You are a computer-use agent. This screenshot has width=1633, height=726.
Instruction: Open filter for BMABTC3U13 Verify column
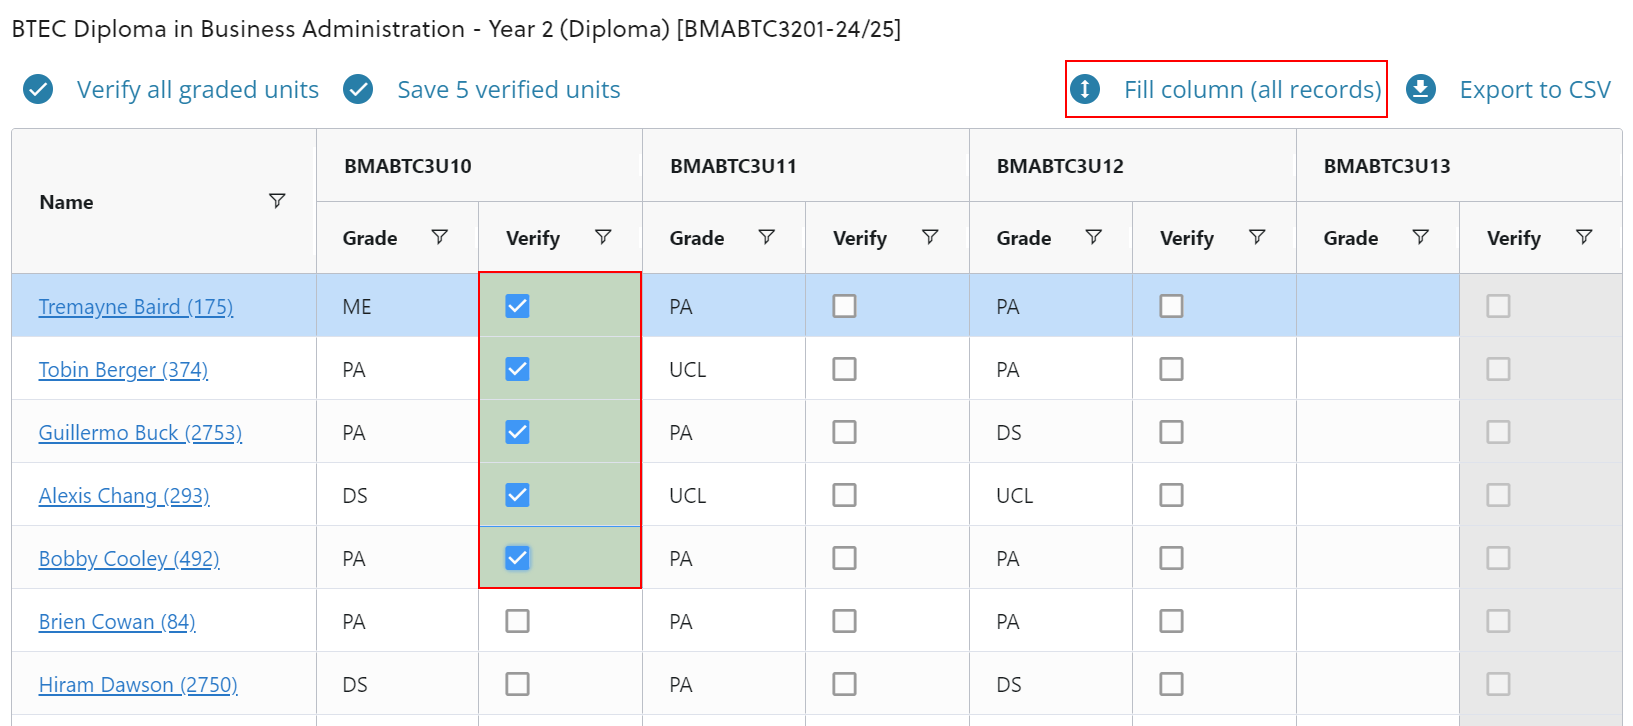(1584, 237)
